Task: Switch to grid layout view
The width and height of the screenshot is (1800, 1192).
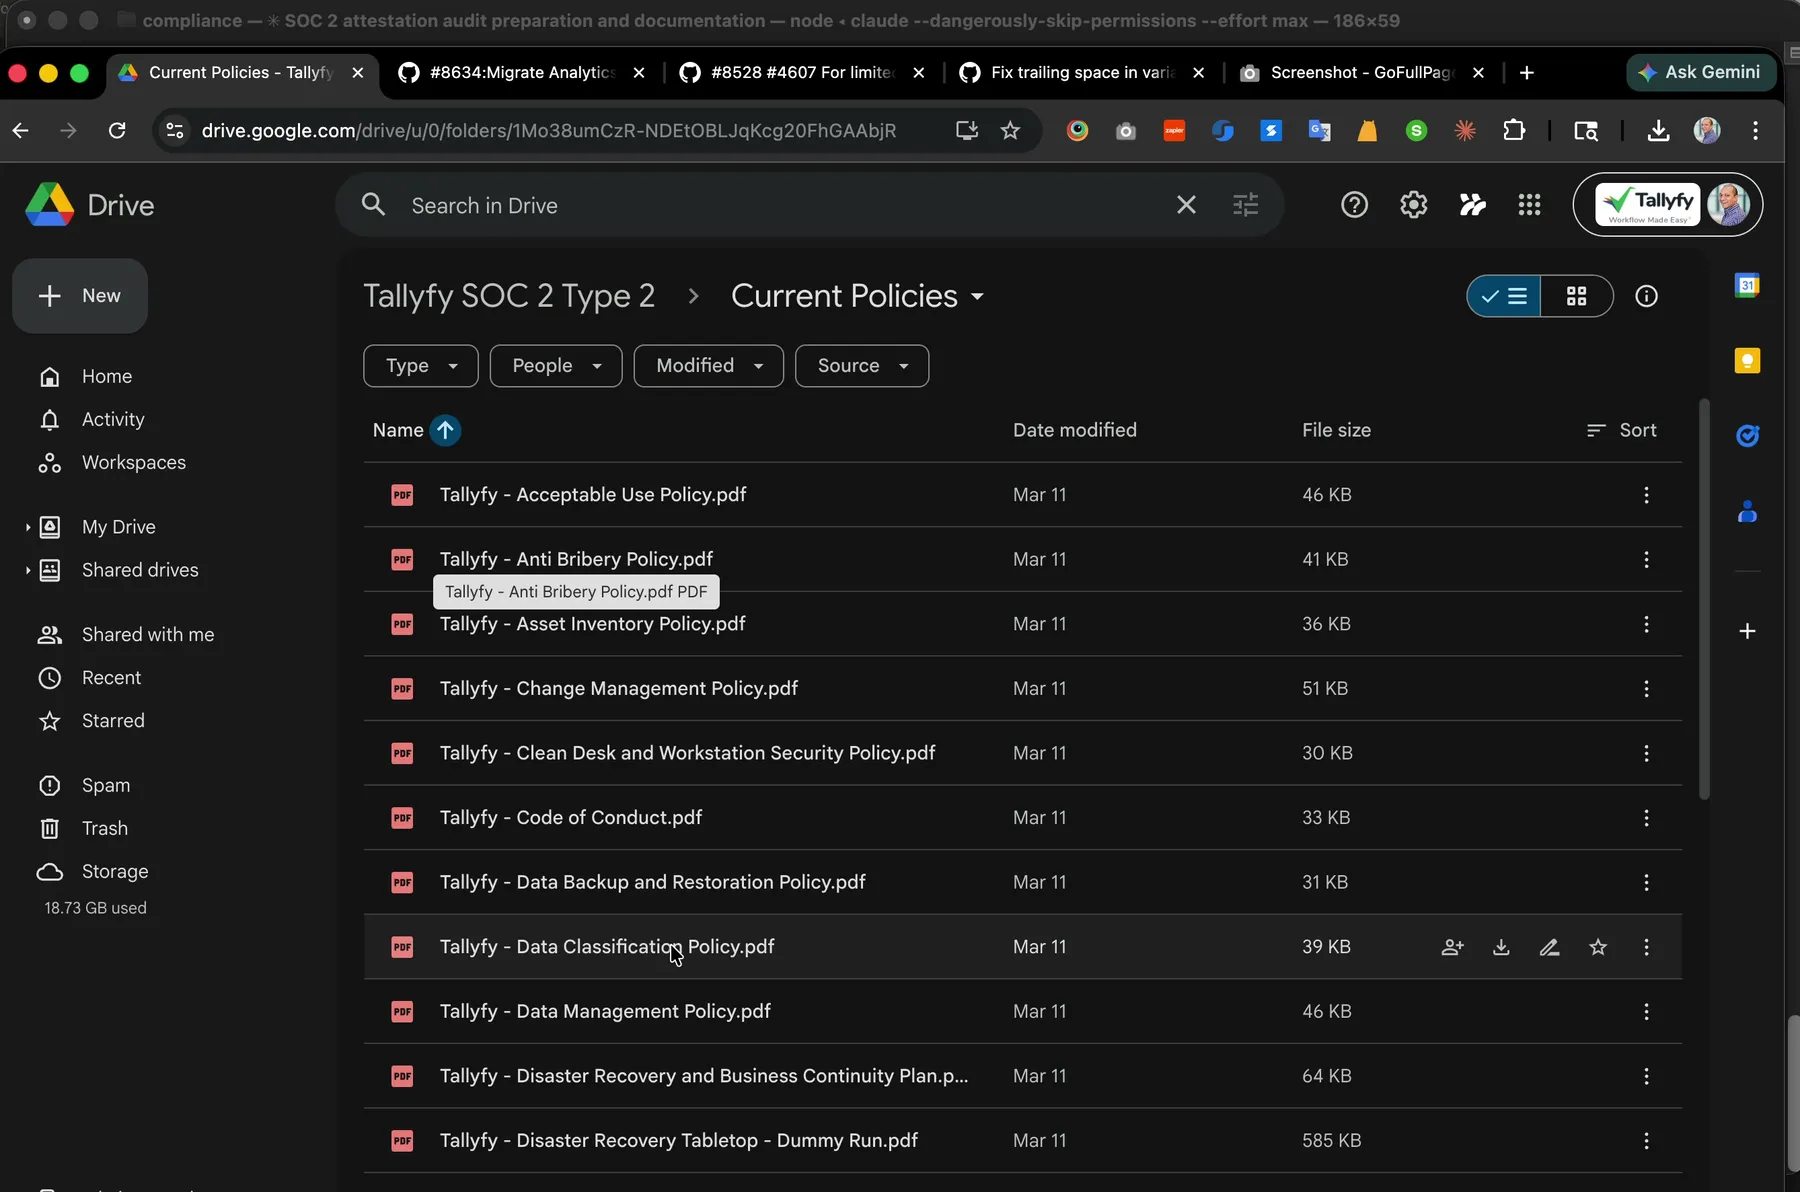Action: [x=1577, y=296]
